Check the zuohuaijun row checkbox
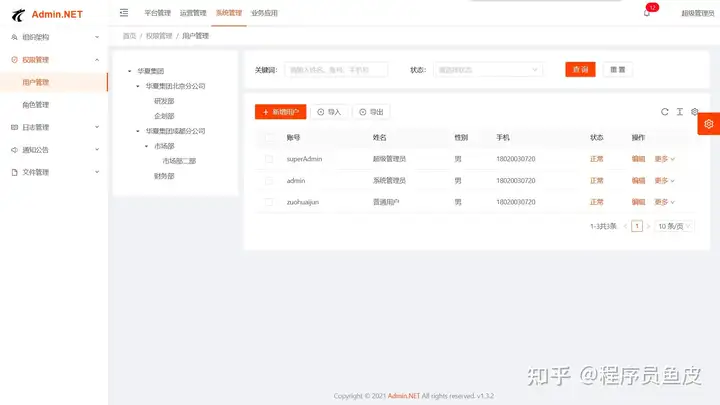The height and width of the screenshot is (405, 720). 269,202
